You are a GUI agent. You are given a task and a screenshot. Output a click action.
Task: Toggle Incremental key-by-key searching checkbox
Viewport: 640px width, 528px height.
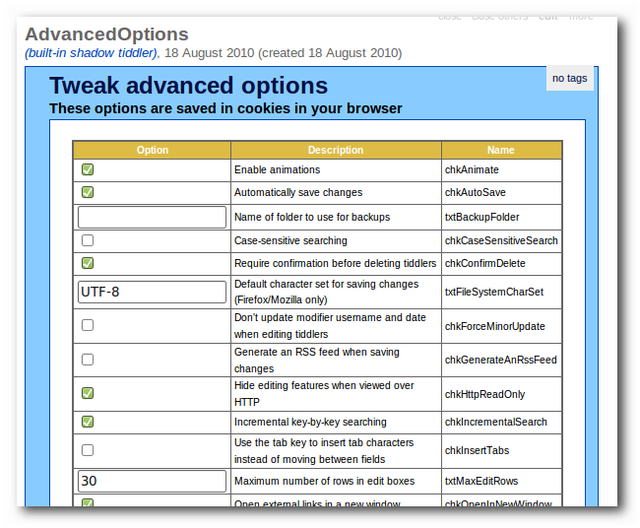[x=88, y=422]
